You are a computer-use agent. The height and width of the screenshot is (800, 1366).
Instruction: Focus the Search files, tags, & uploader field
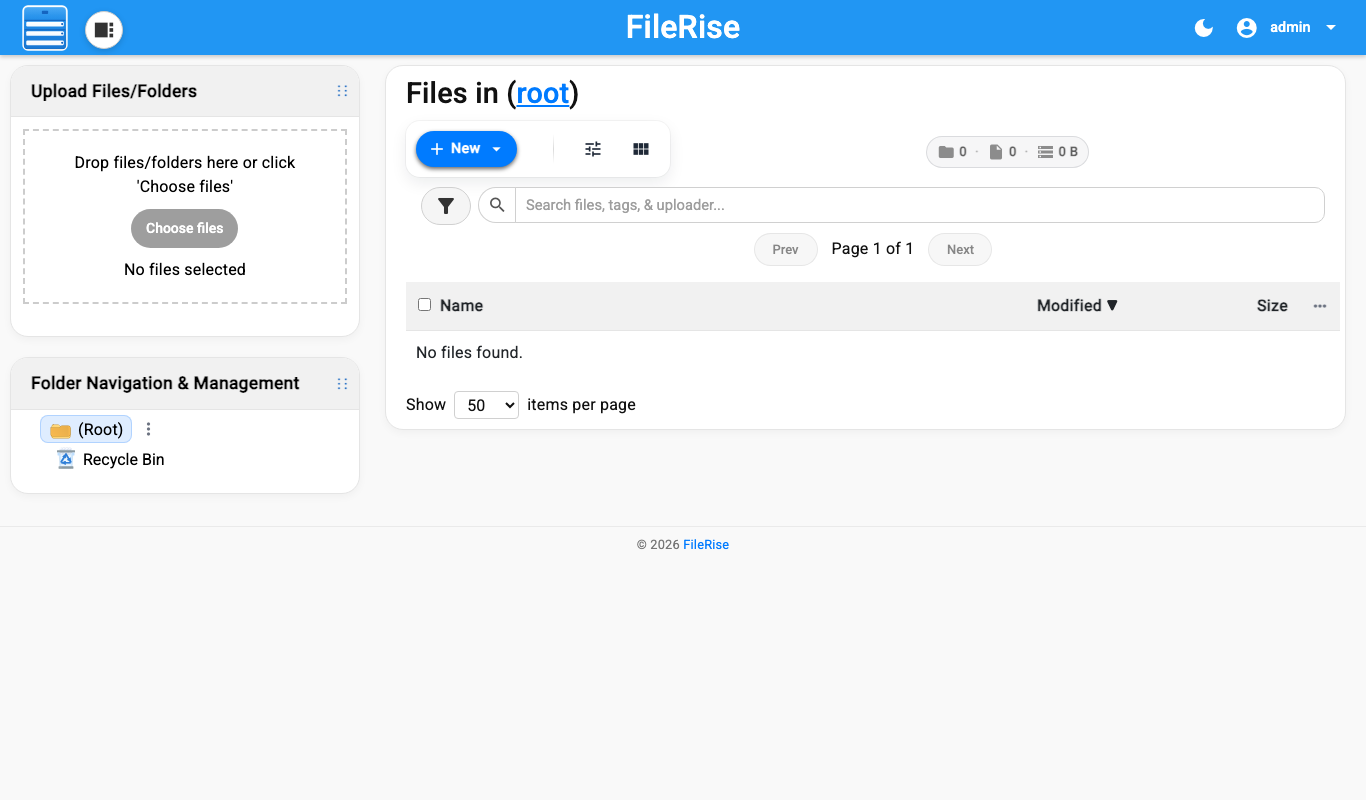click(919, 205)
